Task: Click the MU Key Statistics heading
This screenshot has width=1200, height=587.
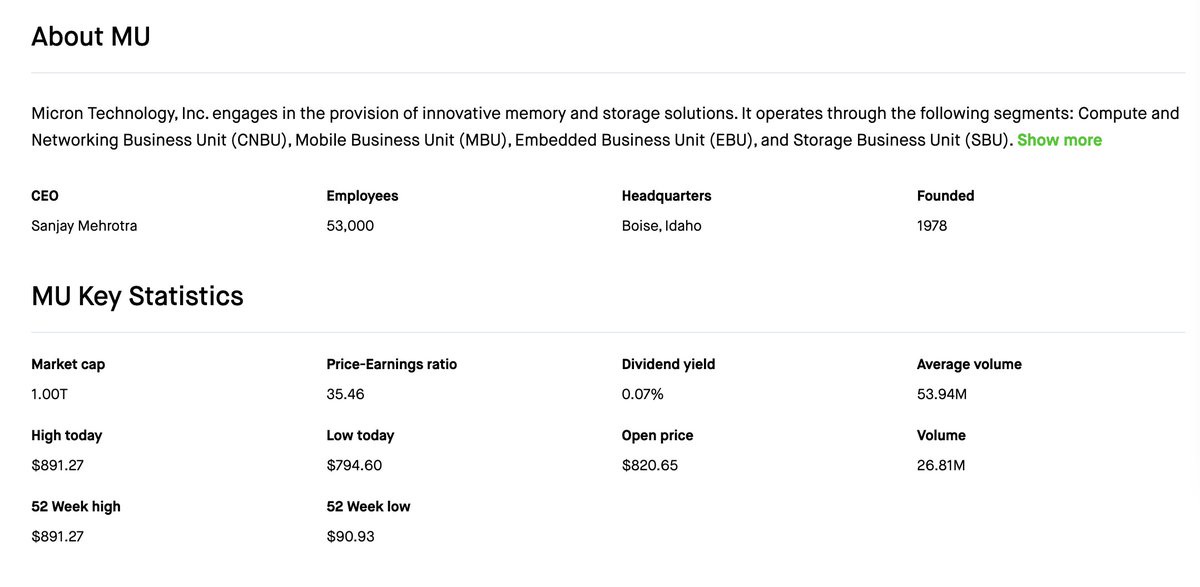Action: [x=137, y=296]
